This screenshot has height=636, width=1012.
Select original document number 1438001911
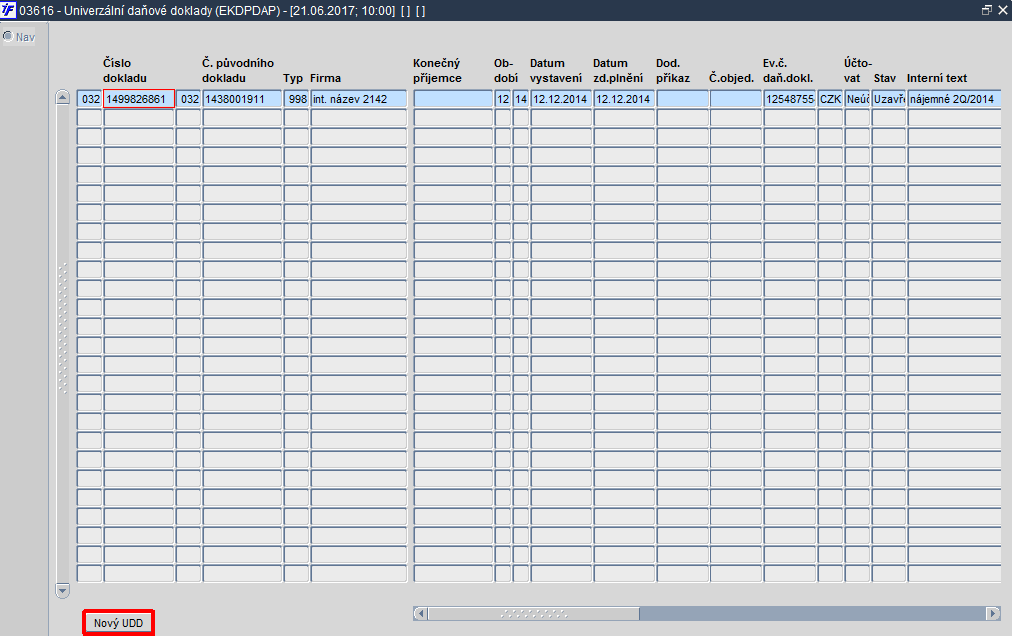click(x=242, y=99)
